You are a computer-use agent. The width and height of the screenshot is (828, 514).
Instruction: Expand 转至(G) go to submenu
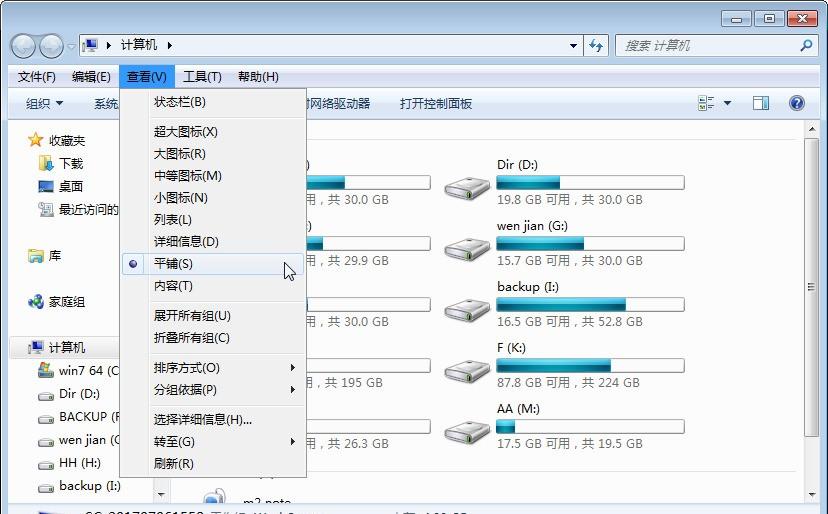click(x=213, y=442)
